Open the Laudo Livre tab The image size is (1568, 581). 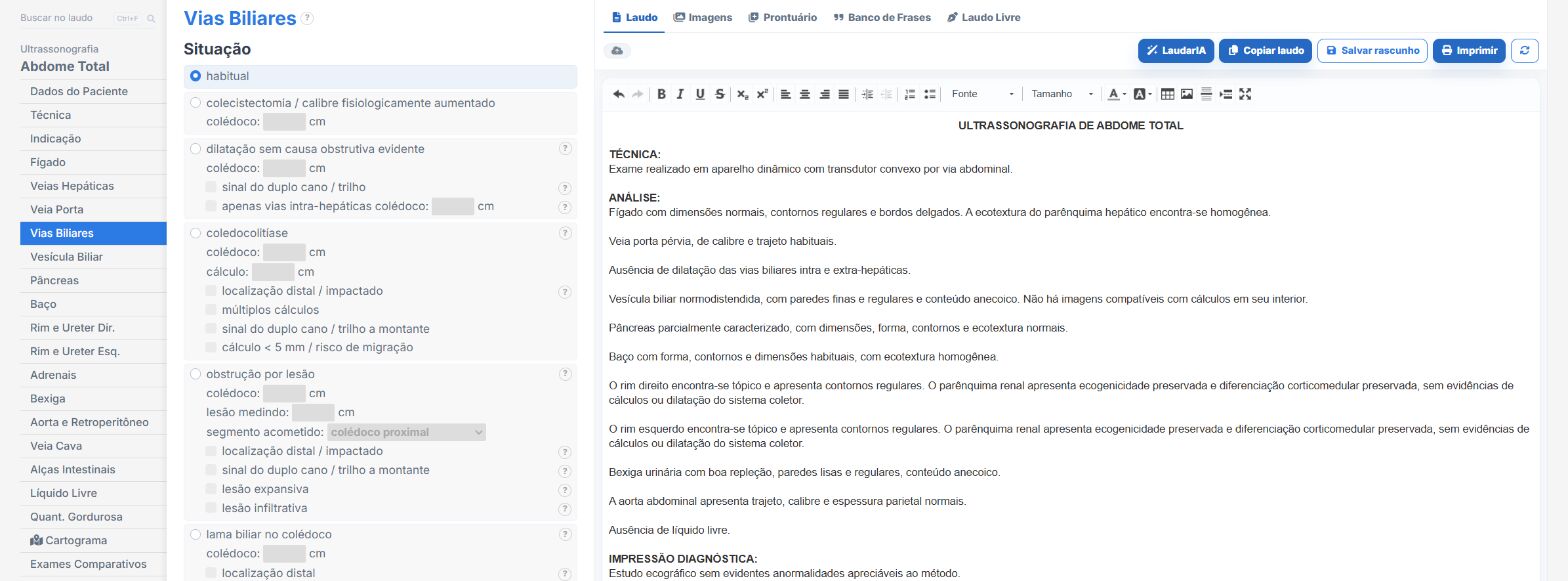[x=984, y=17]
